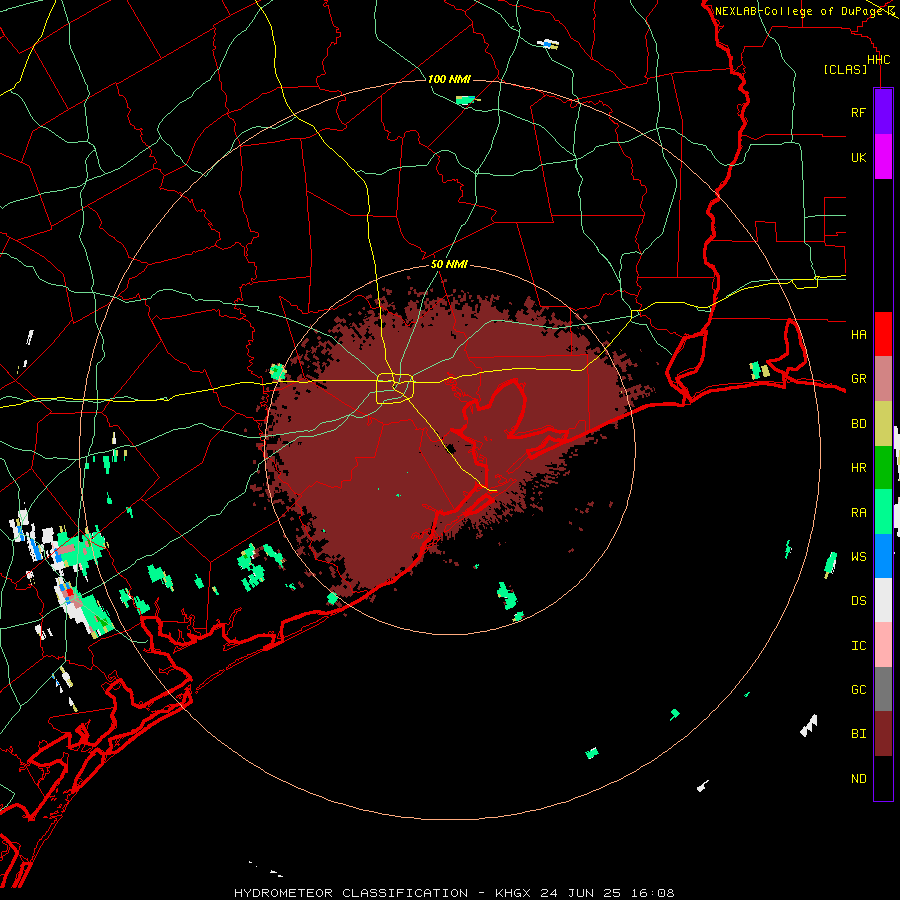Click the BD yellow legend swatch

(x=883, y=424)
